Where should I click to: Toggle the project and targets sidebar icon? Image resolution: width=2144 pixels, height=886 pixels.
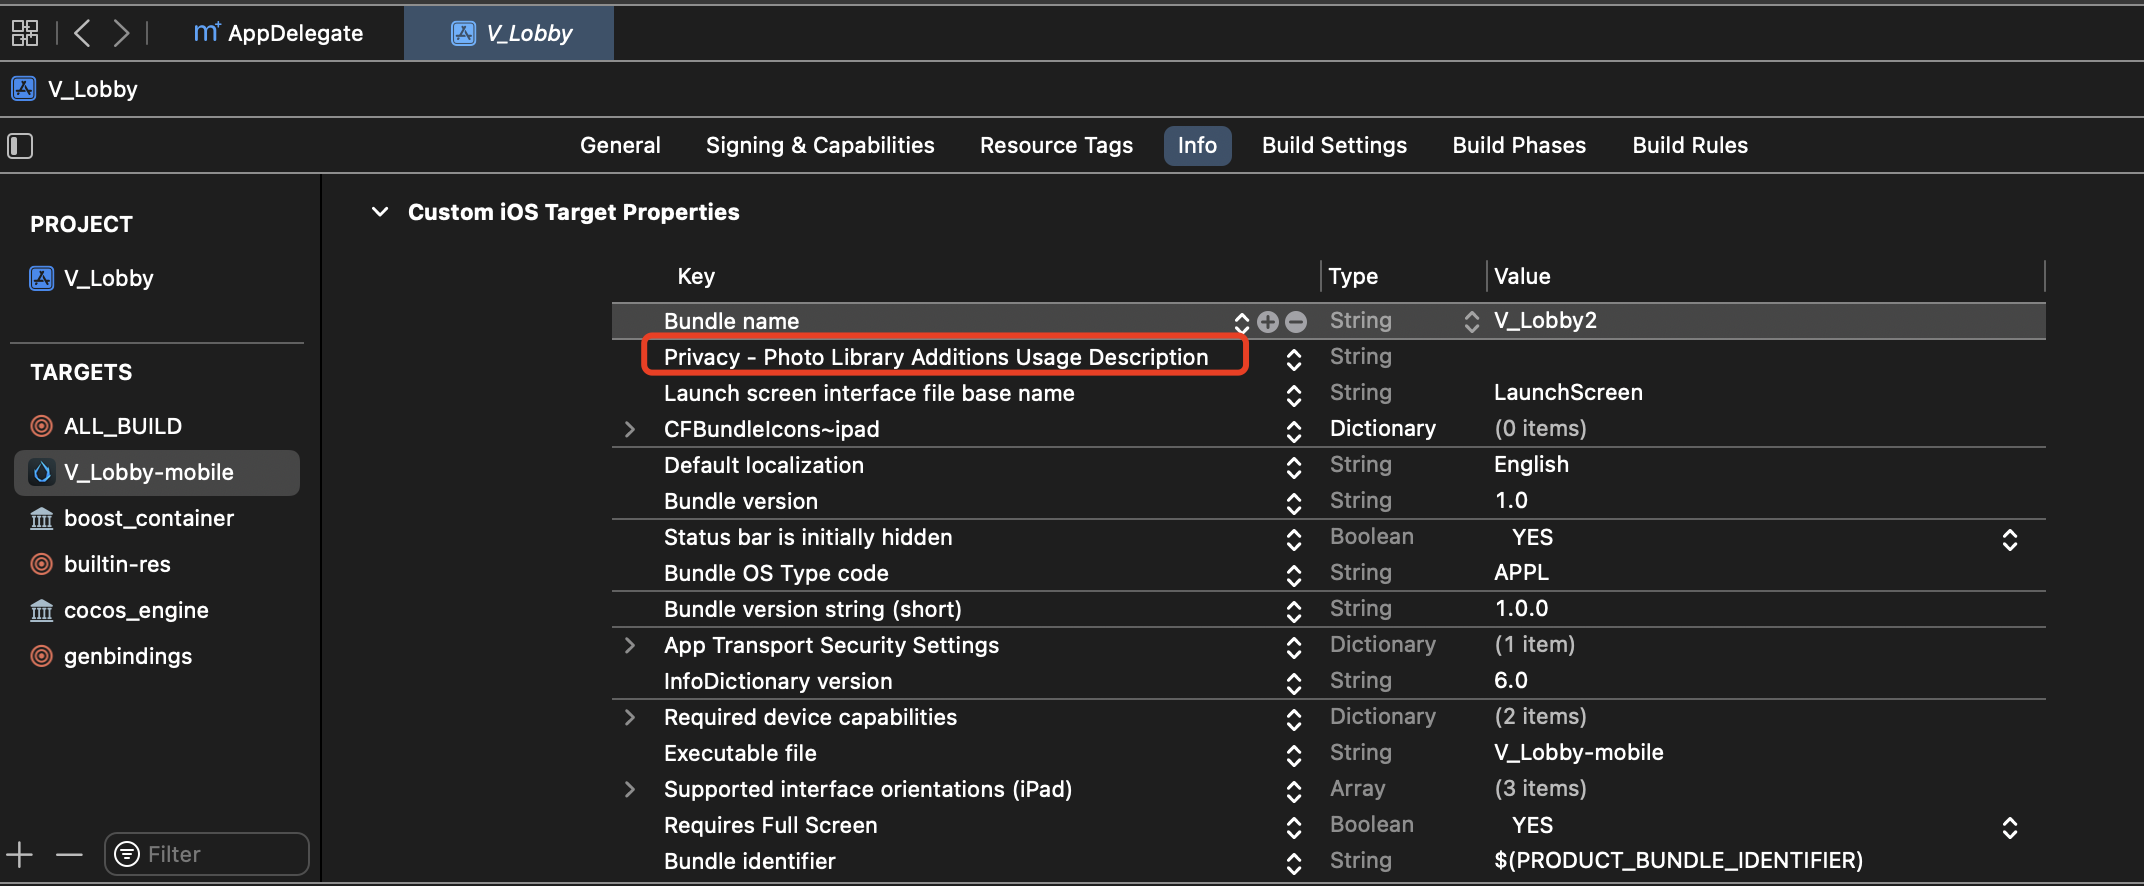21,146
